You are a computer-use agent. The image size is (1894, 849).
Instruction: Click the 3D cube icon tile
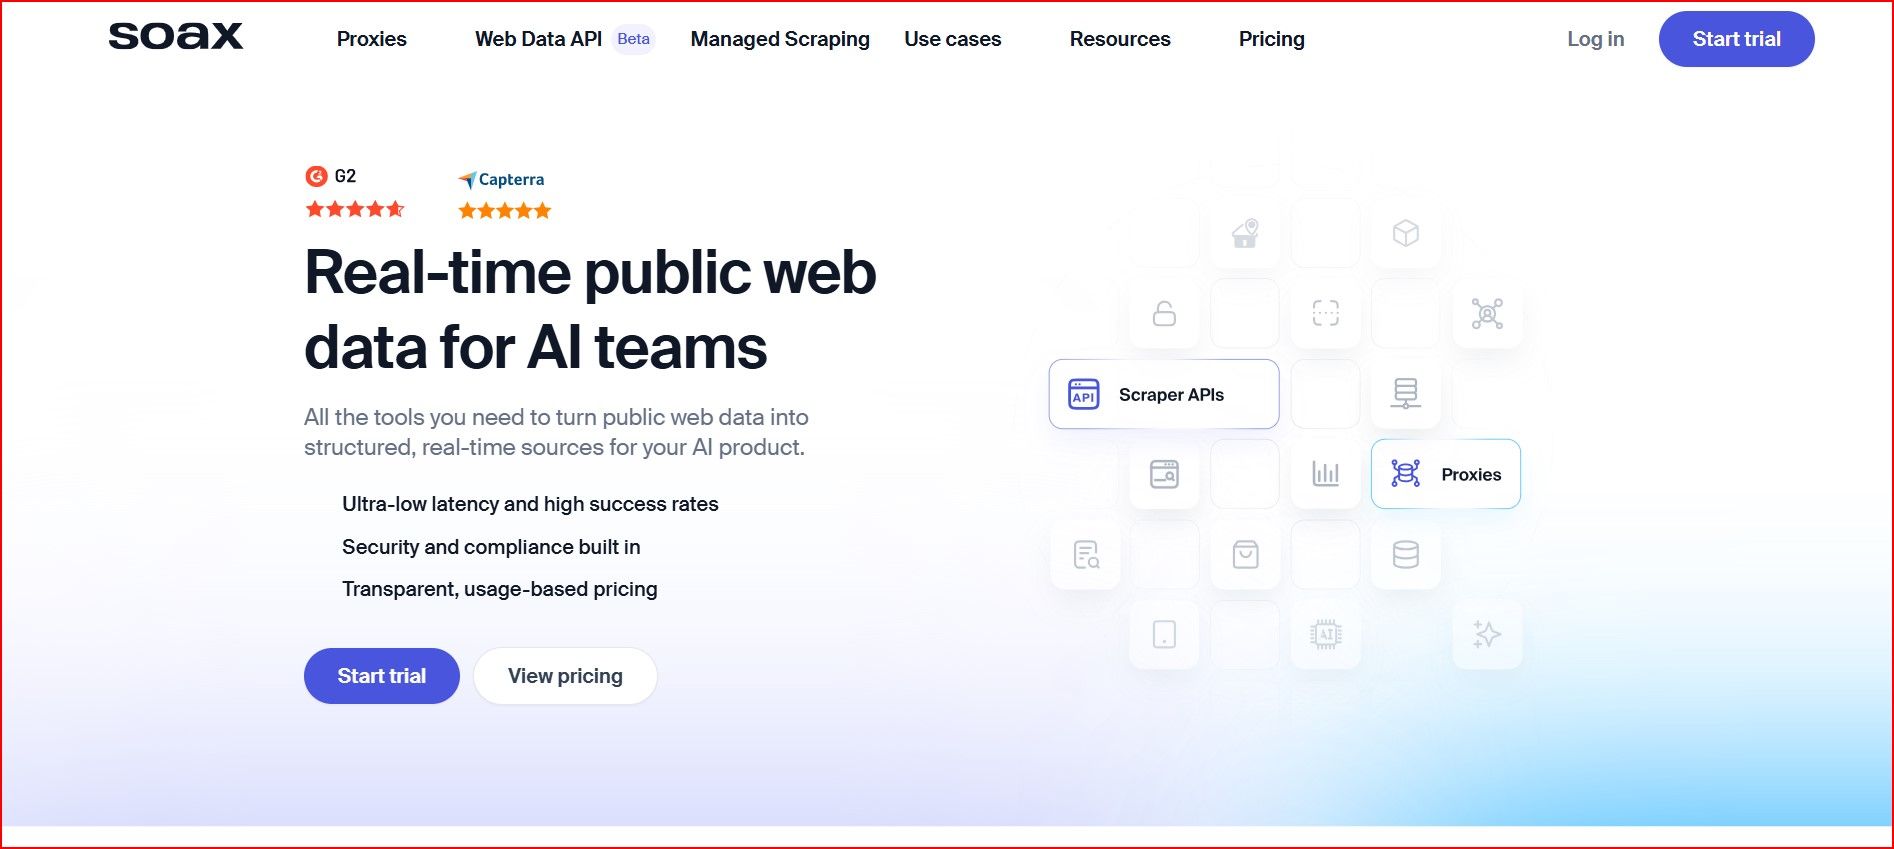(1405, 234)
